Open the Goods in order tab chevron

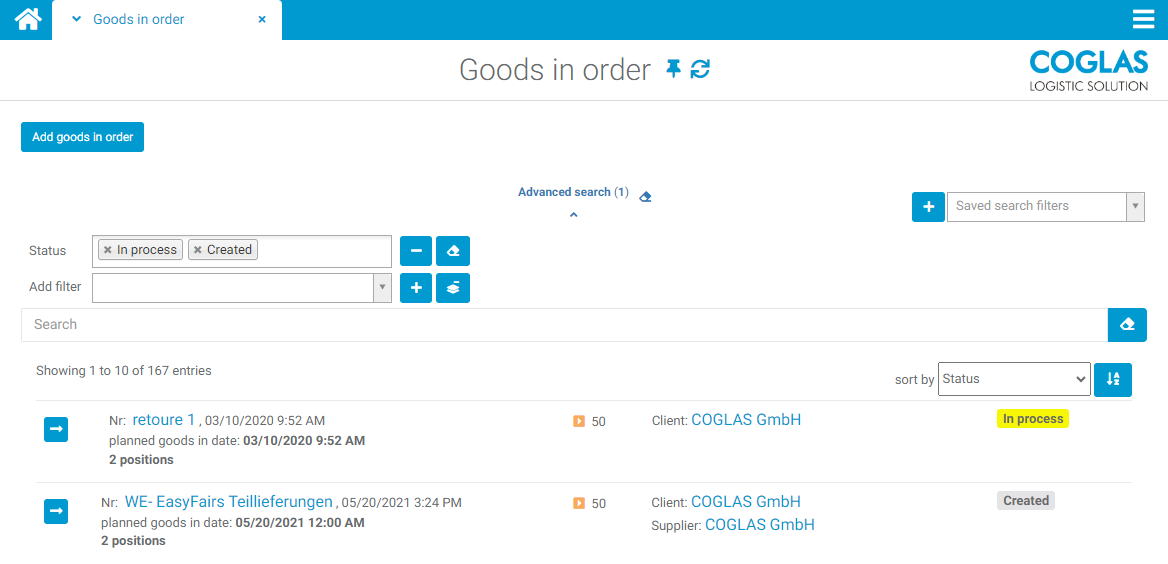click(76, 19)
